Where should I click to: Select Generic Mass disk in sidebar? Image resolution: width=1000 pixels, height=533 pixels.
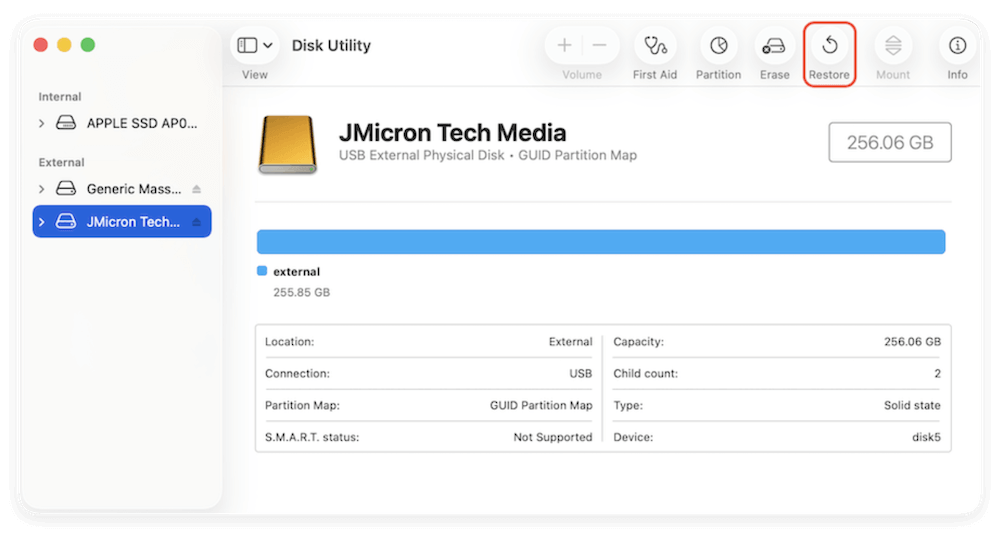coord(122,189)
